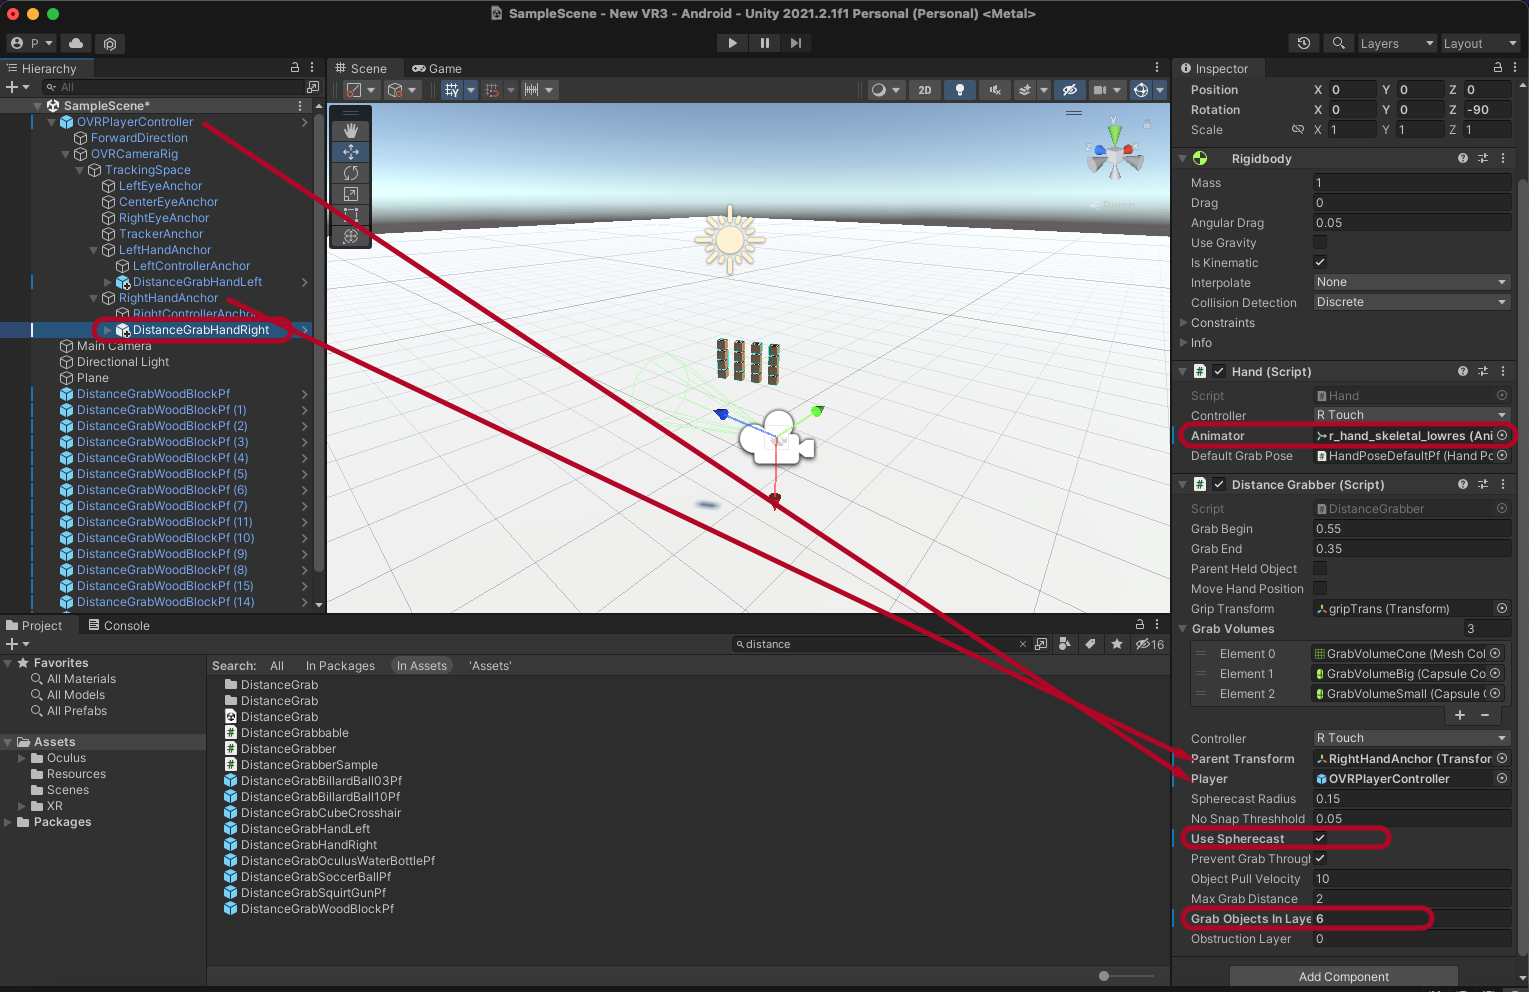1529x992 pixels.
Task: Expand Constraints section in Rigidbody
Action: (1184, 323)
